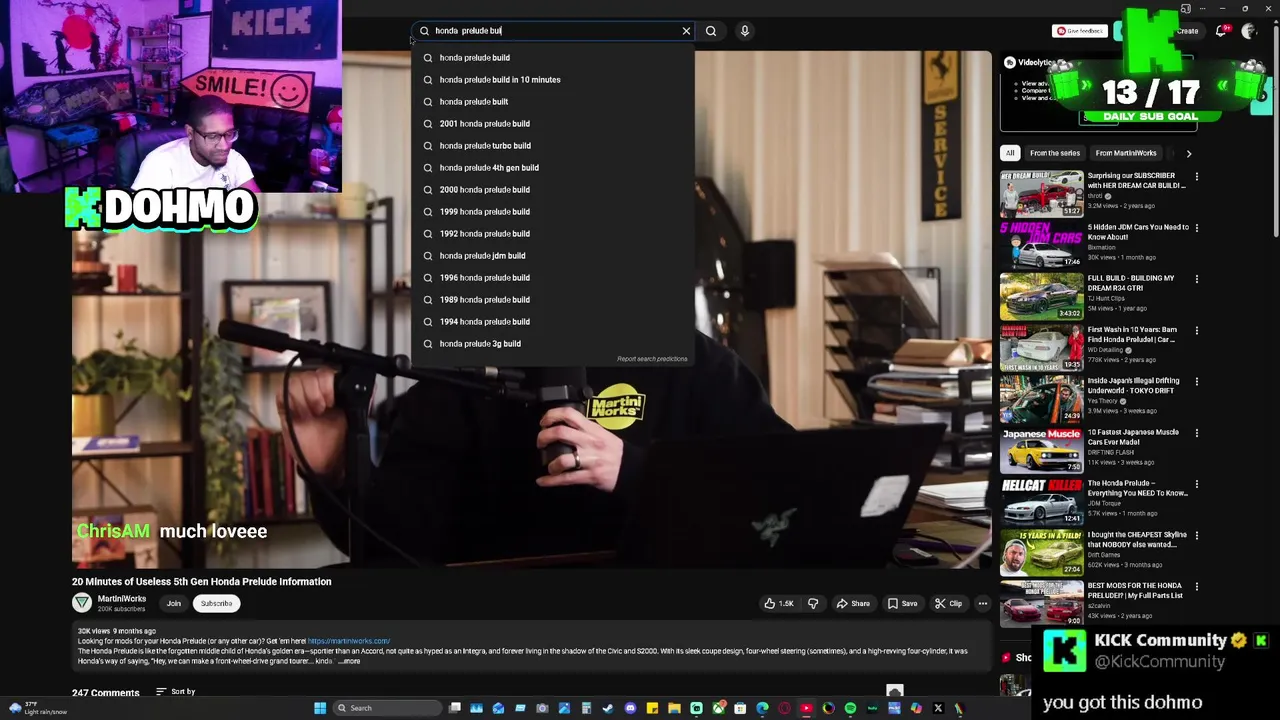The height and width of the screenshot is (720, 1280).
Task: Open '5 Hidden JDM Cars' video thumbnail
Action: click(x=1041, y=245)
